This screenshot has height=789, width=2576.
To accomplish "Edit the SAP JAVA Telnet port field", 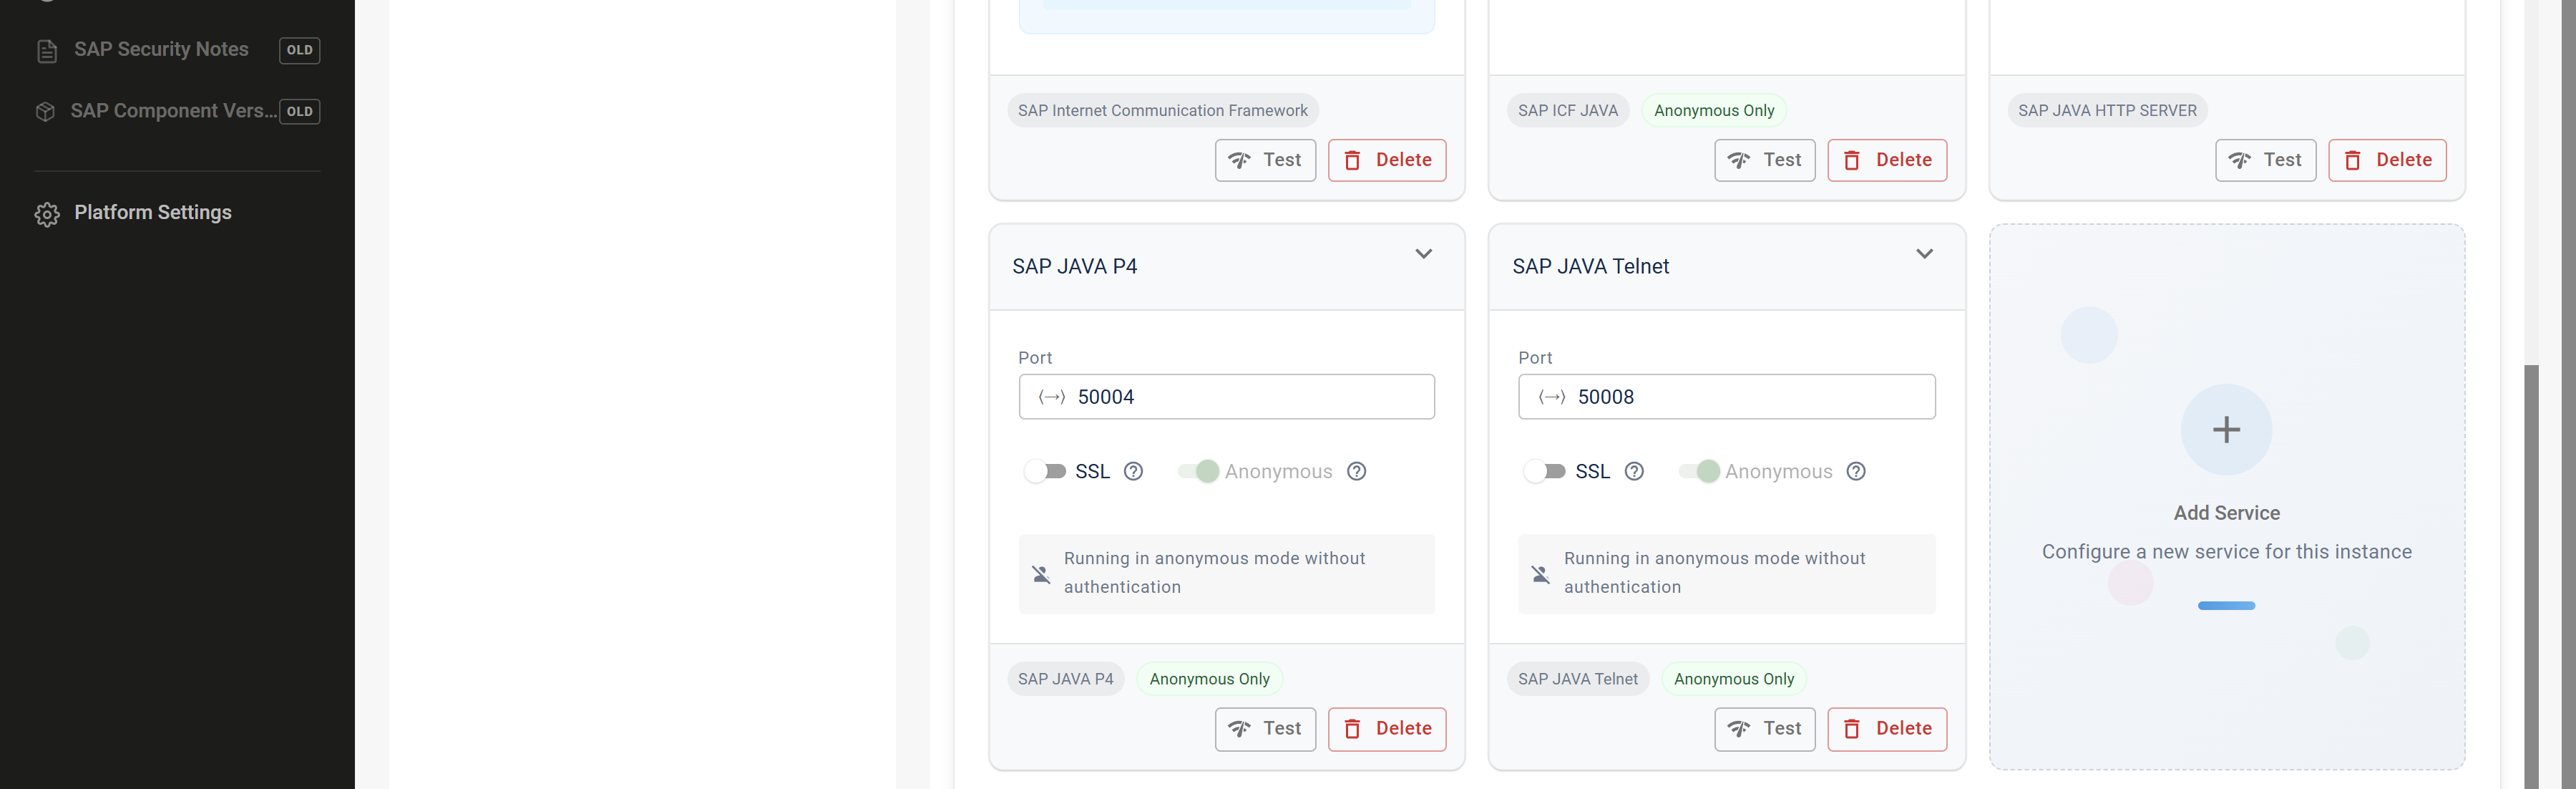I will coord(1726,397).
